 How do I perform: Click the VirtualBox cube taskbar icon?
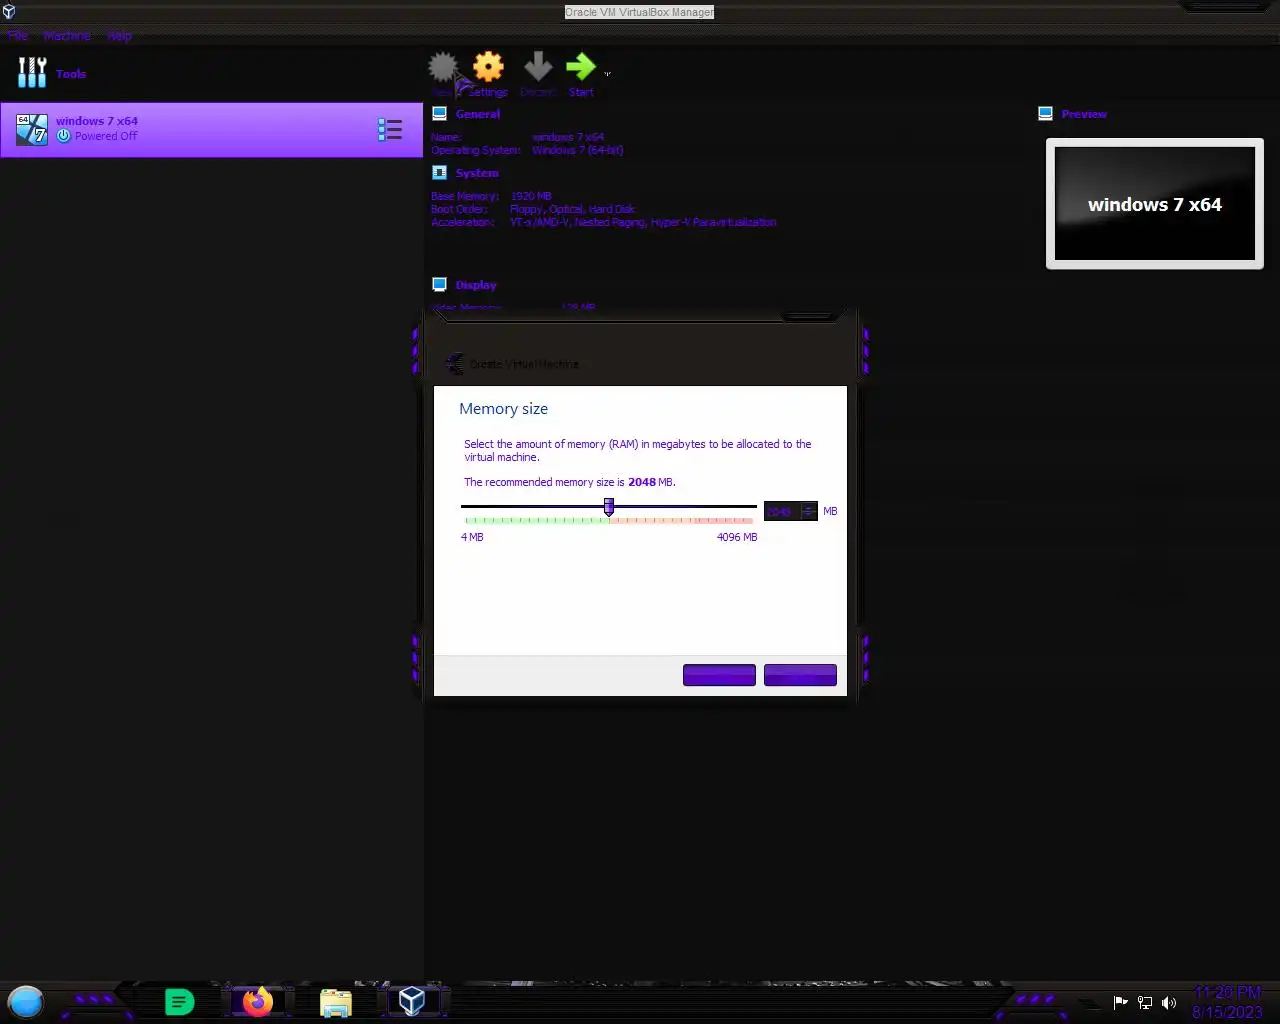point(412,1001)
